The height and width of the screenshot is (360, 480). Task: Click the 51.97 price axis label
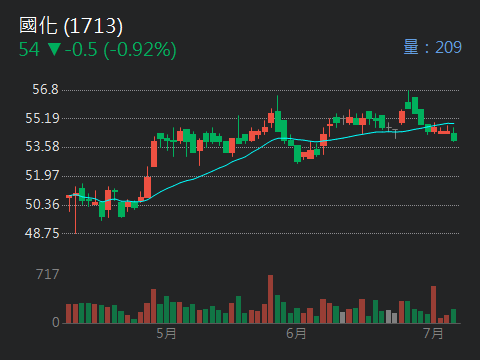click(42, 175)
